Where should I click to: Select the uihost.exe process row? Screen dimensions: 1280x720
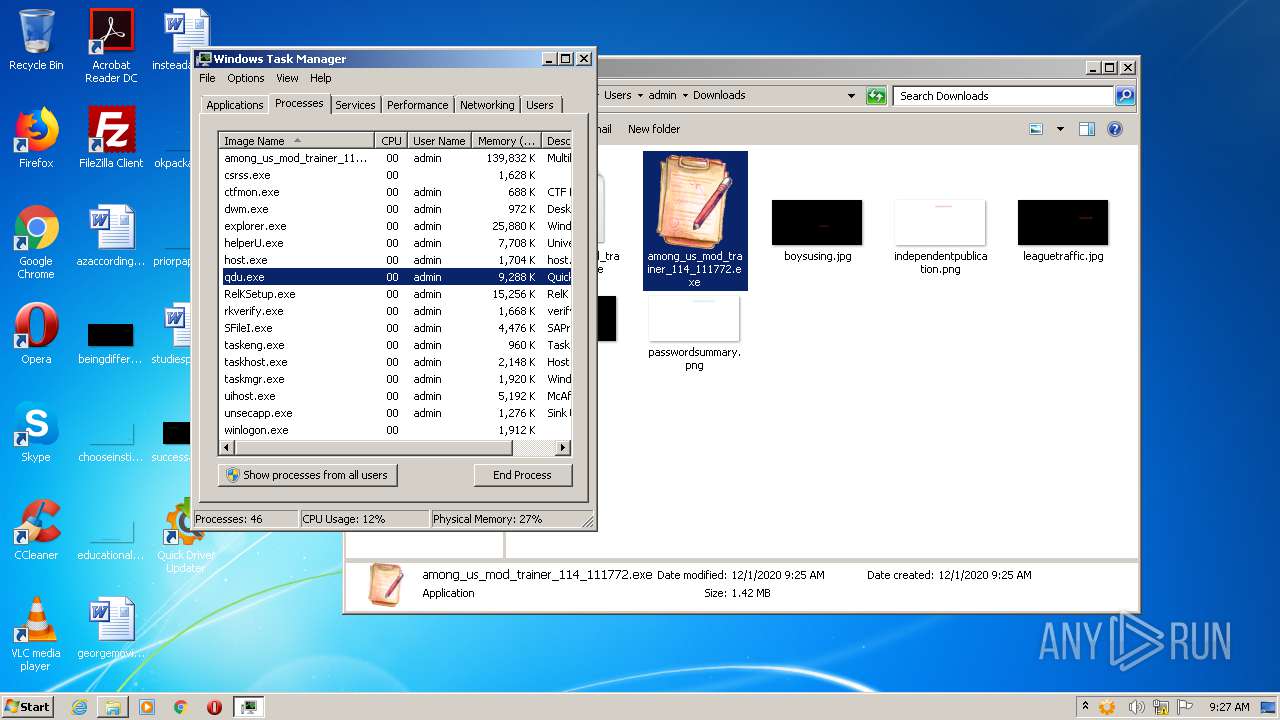pos(396,396)
